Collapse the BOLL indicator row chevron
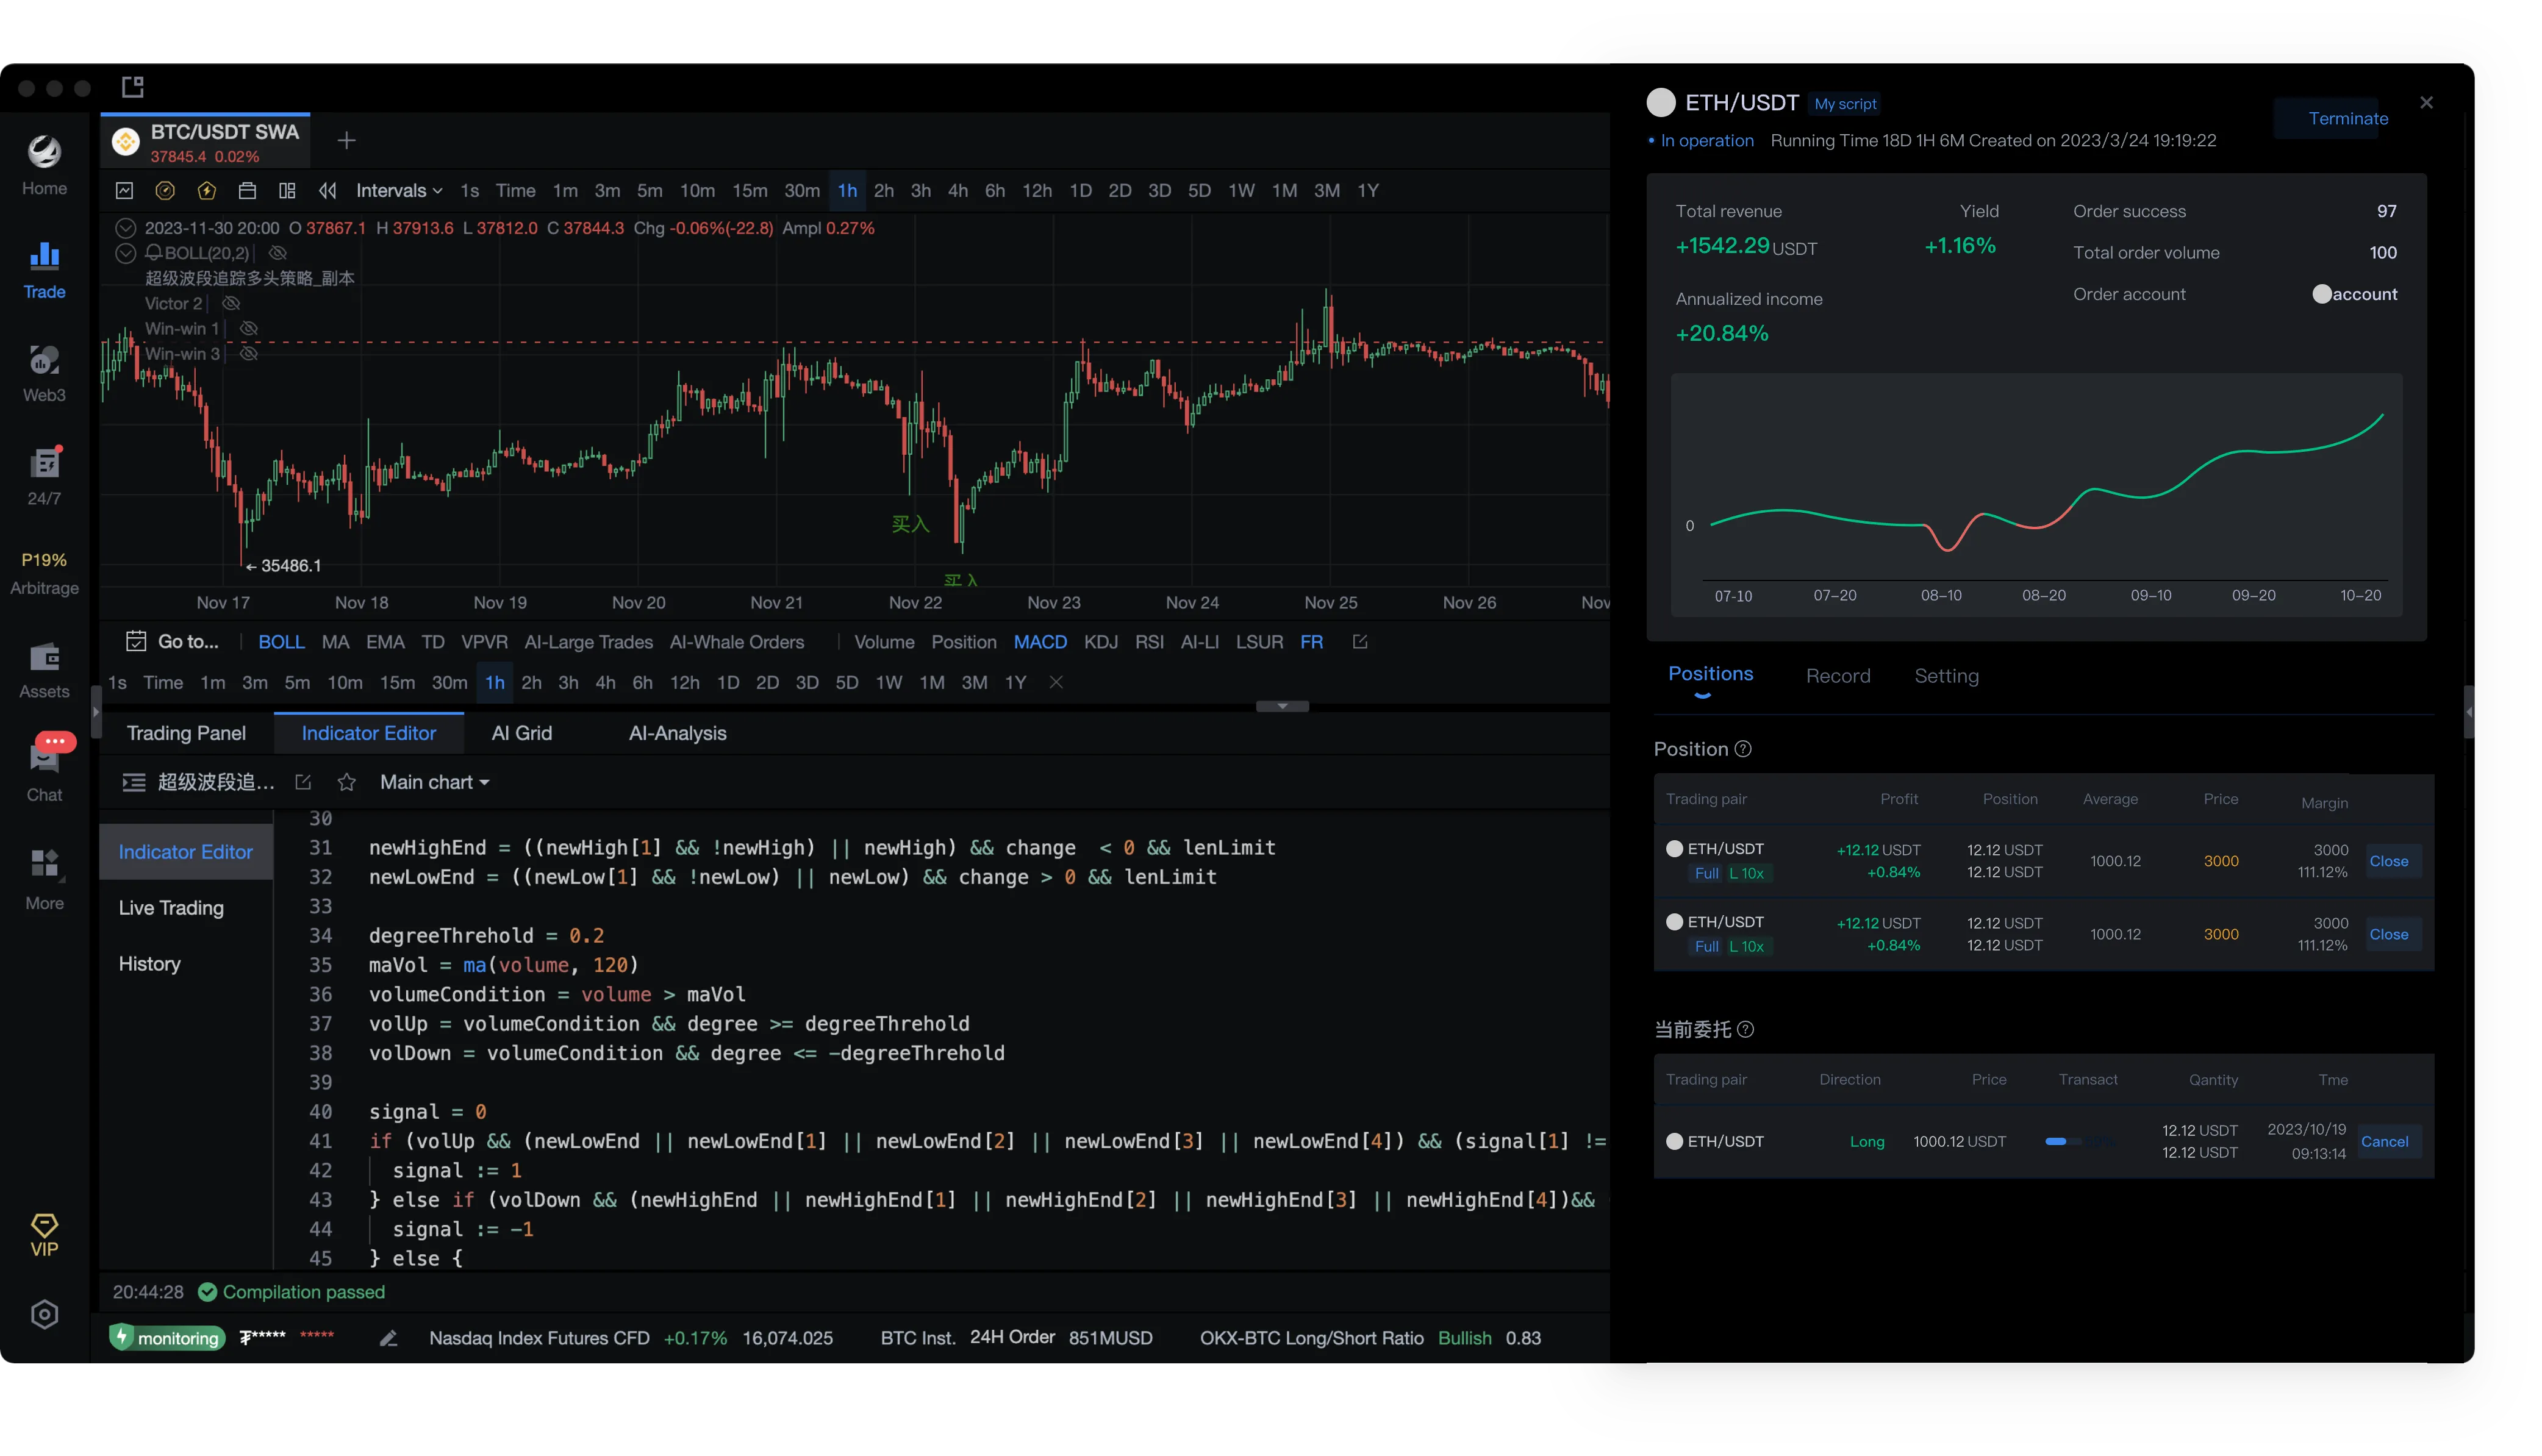The height and width of the screenshot is (1456, 2542). pos(125,253)
